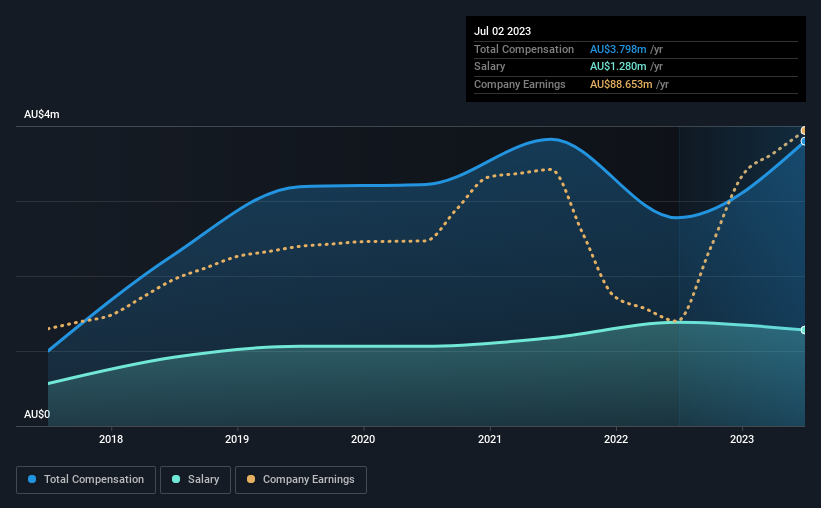Screen dimensions: 821x508
Task: Click the tooltip's Salary row label
Action: click(490, 67)
